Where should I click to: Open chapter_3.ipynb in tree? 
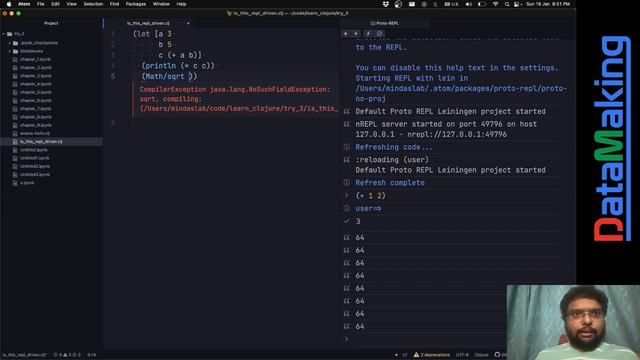pyautogui.click(x=36, y=76)
